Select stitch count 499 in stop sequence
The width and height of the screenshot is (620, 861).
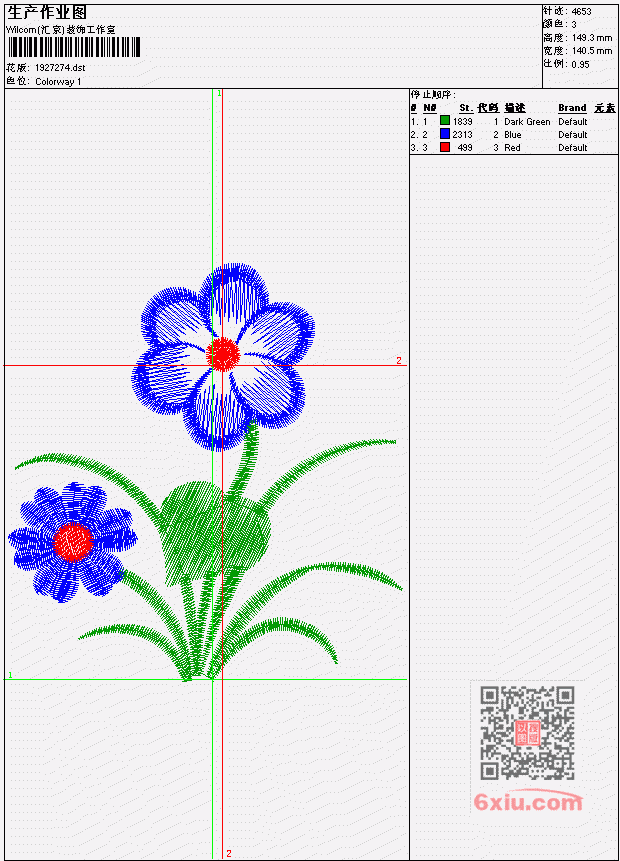coord(465,148)
